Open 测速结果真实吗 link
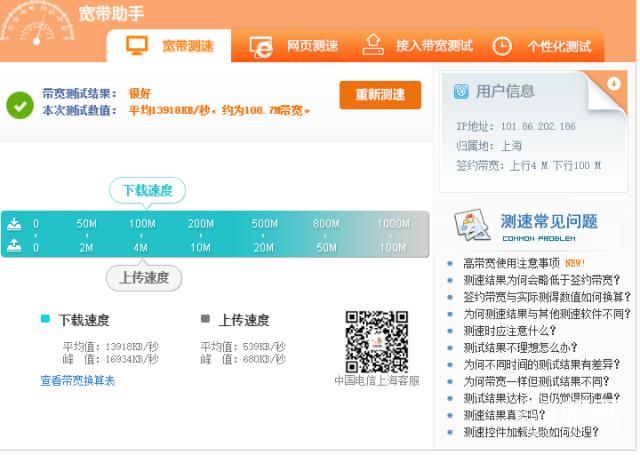 [x=504, y=415]
